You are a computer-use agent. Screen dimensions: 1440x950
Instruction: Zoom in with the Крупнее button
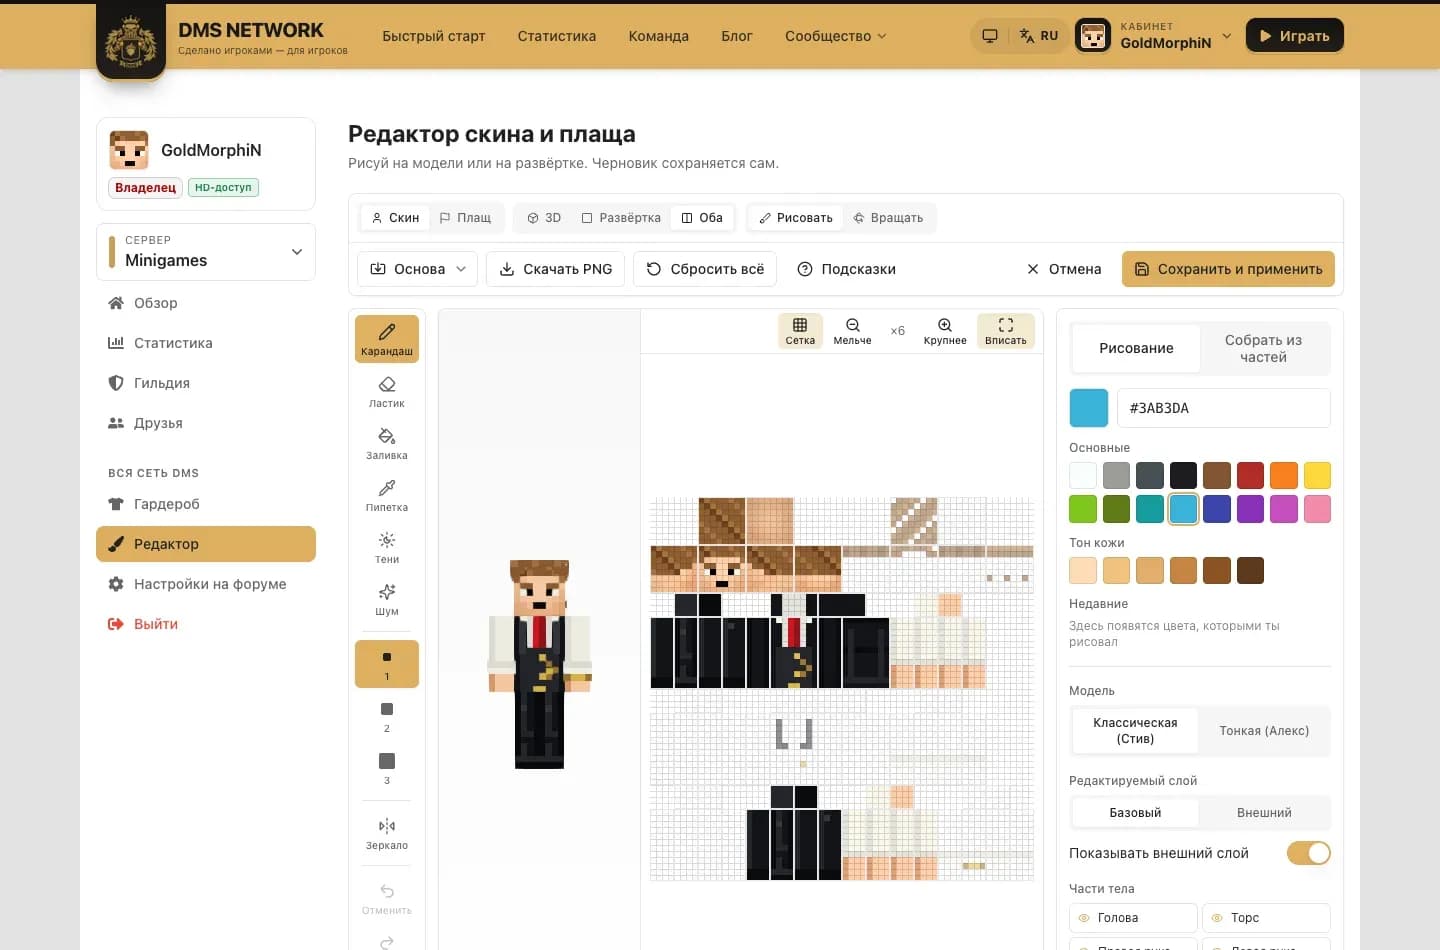click(x=945, y=331)
